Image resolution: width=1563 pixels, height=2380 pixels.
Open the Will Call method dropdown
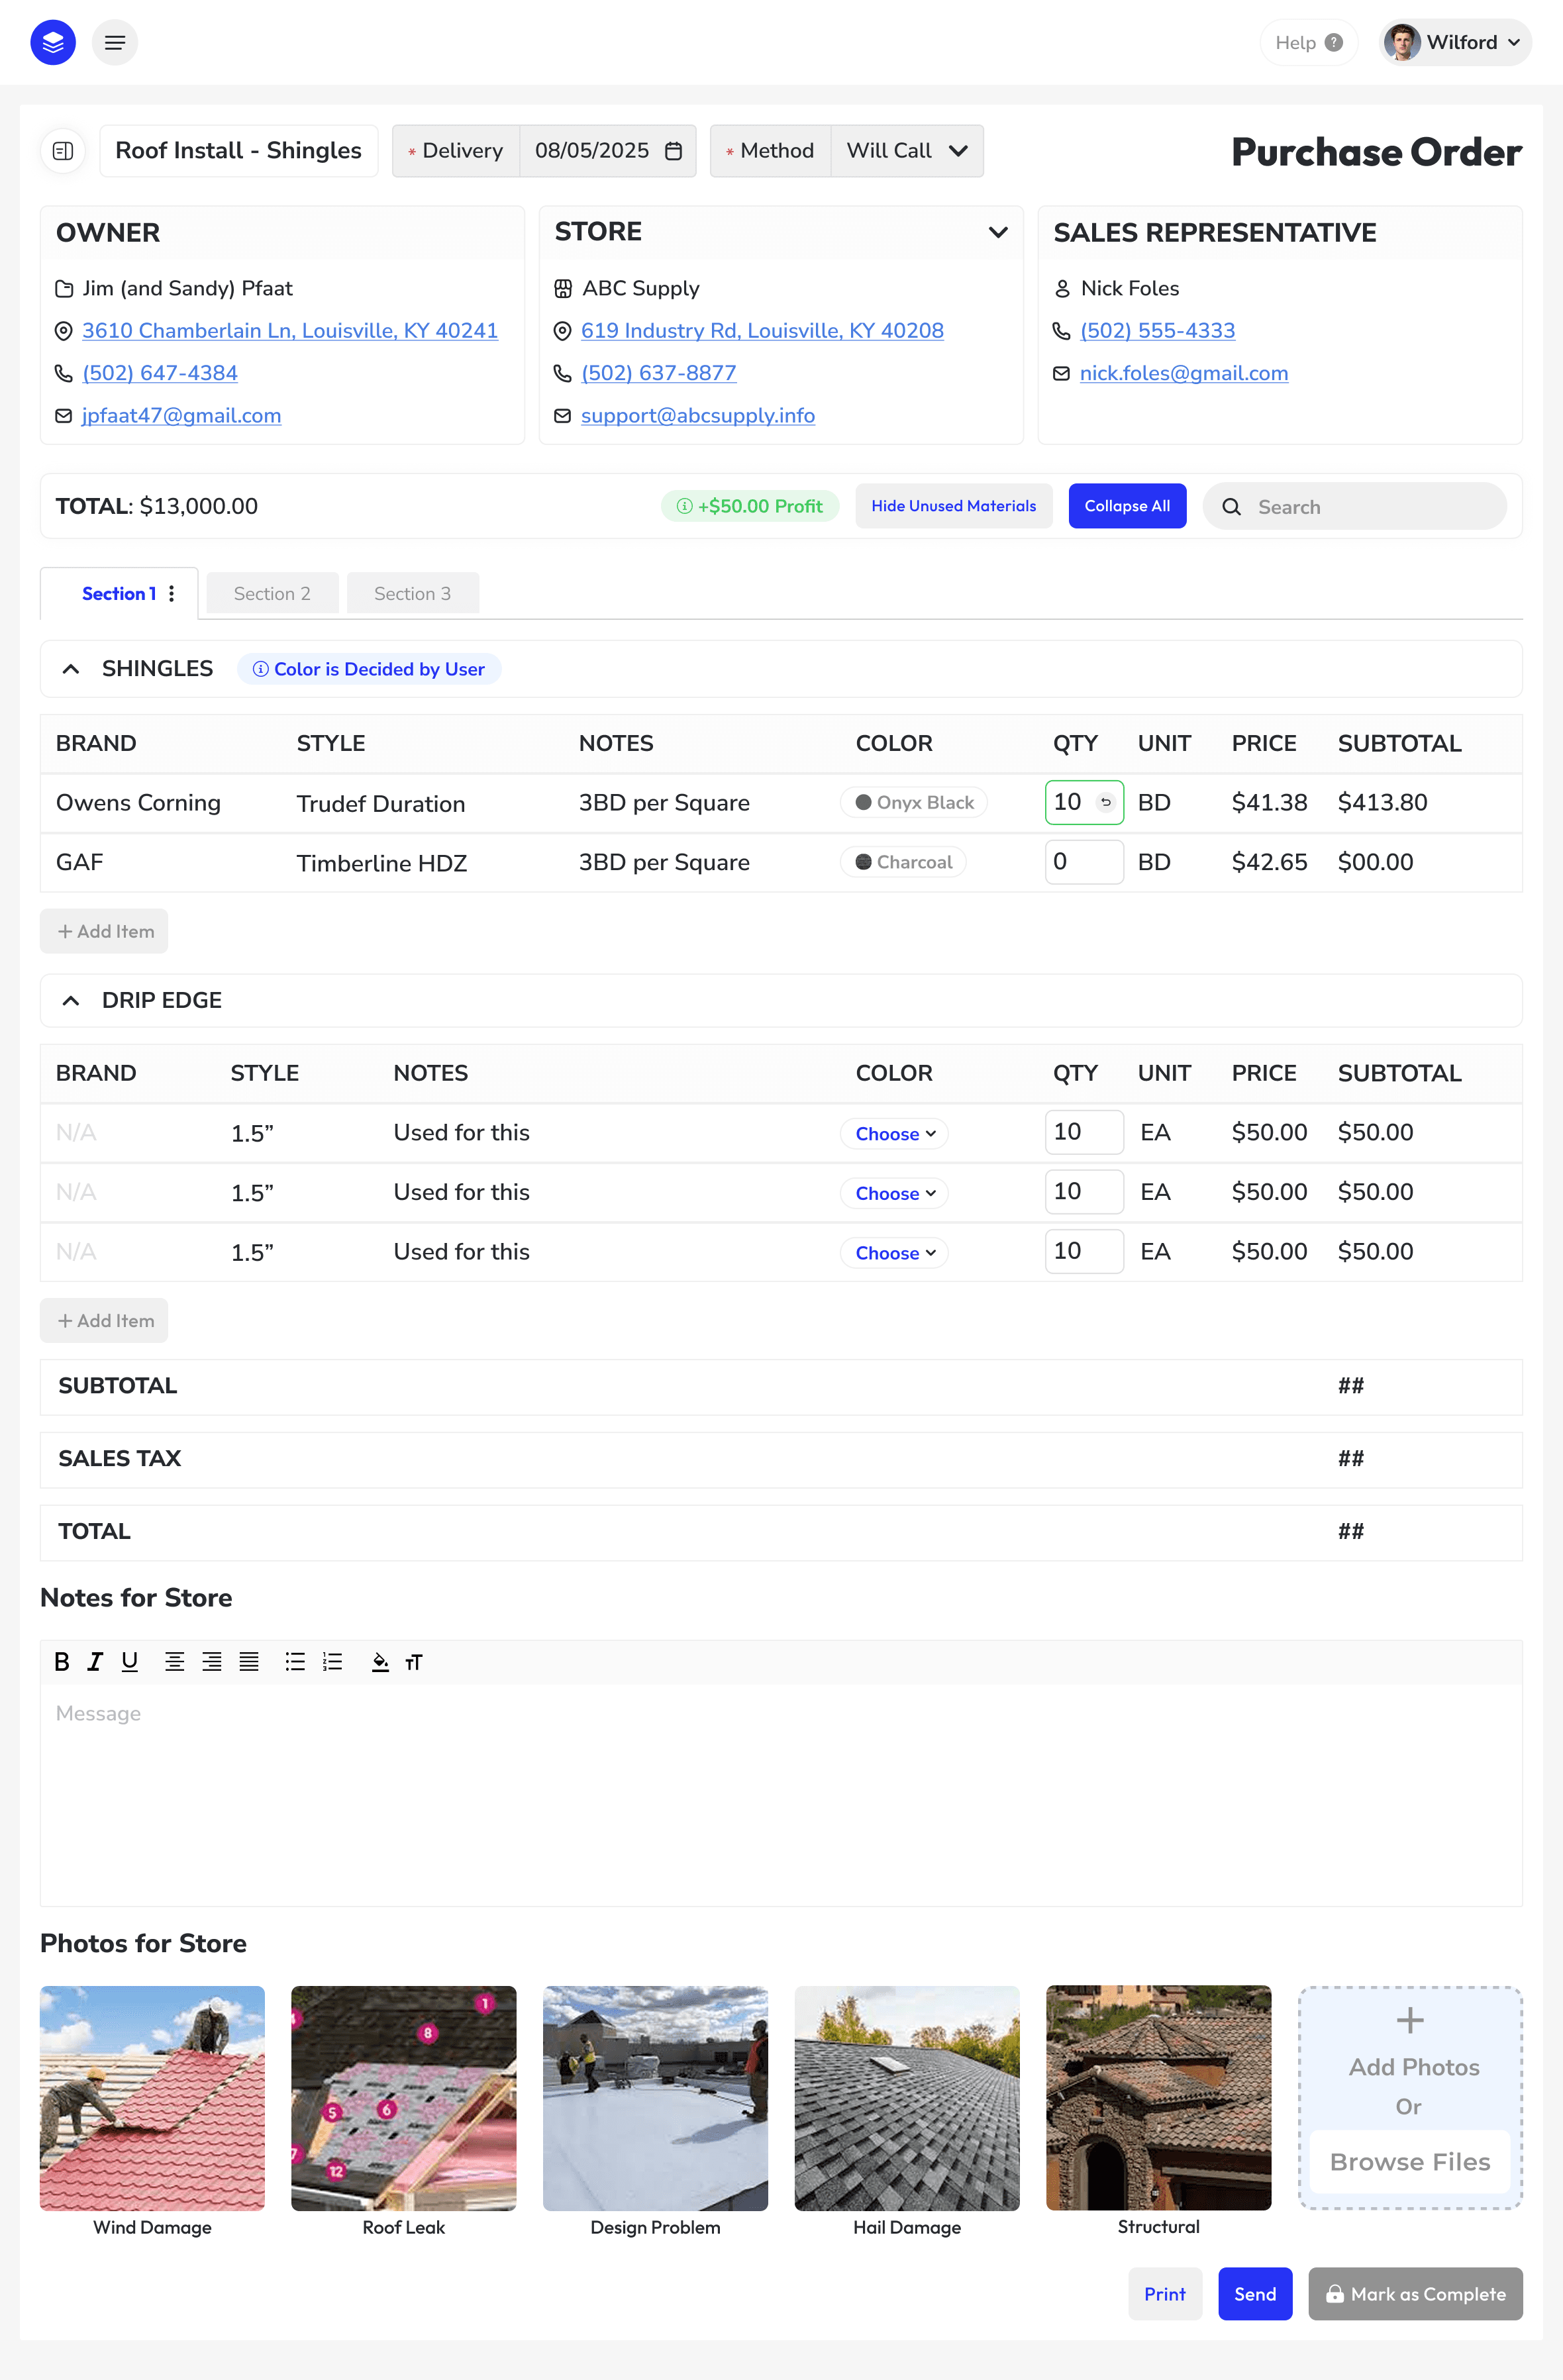[x=907, y=151]
